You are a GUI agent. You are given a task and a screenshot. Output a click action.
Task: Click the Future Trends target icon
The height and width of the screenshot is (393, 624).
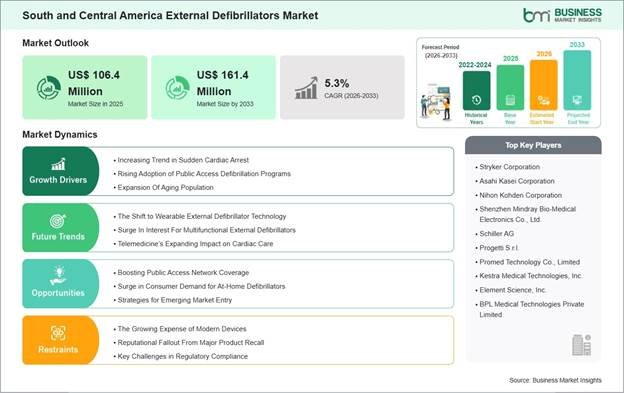click(58, 221)
